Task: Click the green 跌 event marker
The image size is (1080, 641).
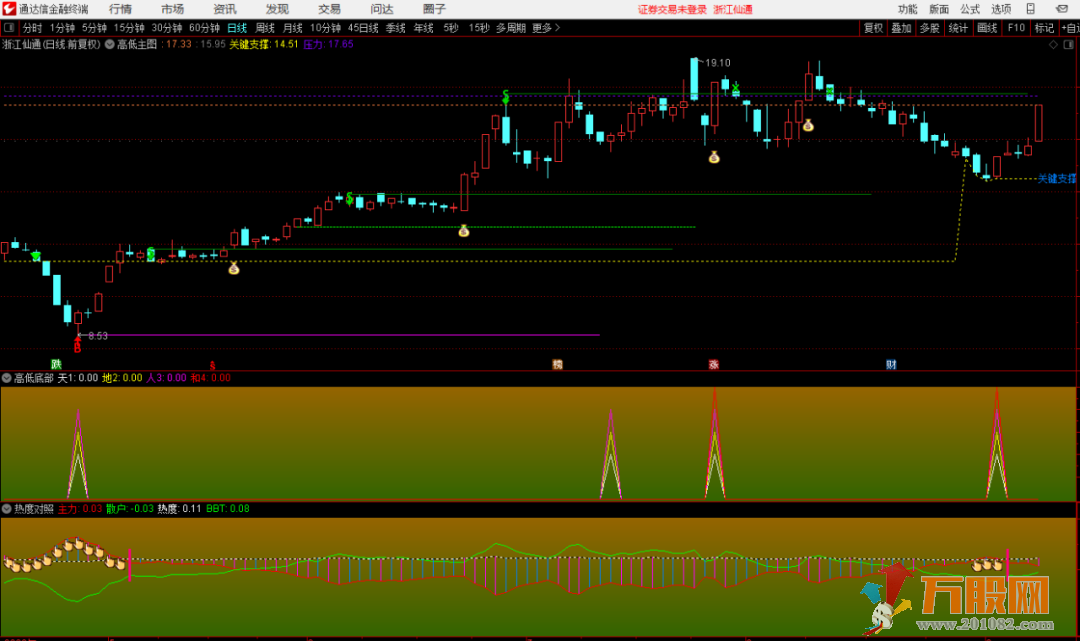Action: [56, 364]
